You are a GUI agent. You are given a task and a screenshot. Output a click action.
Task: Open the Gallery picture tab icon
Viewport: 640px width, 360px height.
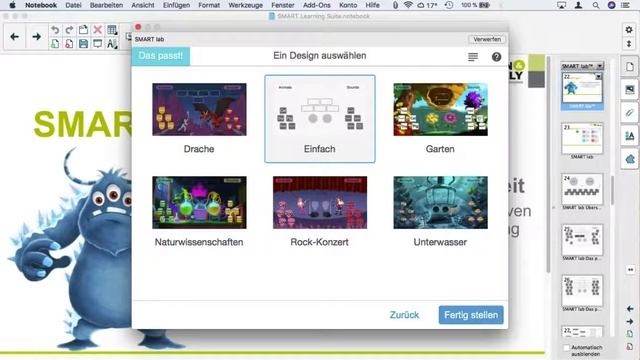coord(629,89)
